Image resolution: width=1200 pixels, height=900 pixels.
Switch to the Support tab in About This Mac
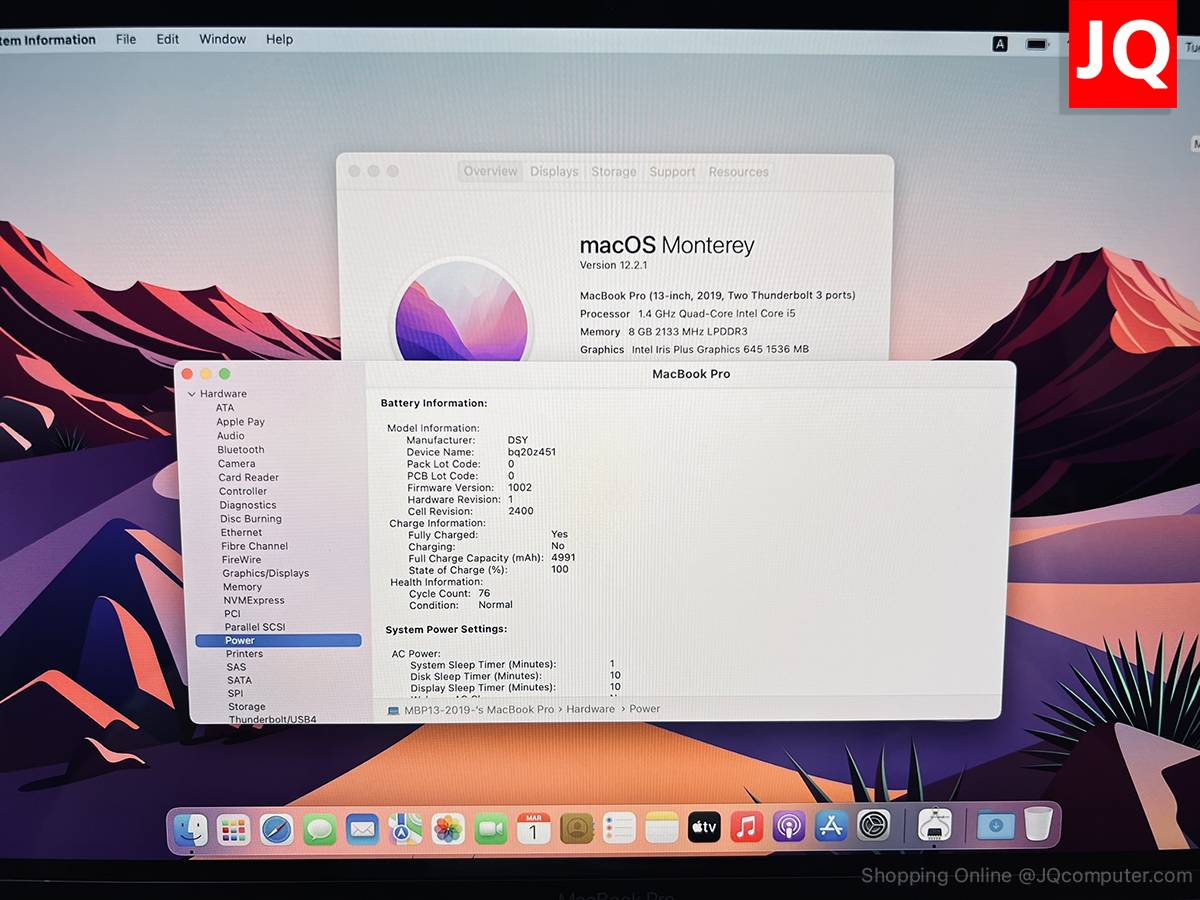[x=672, y=171]
